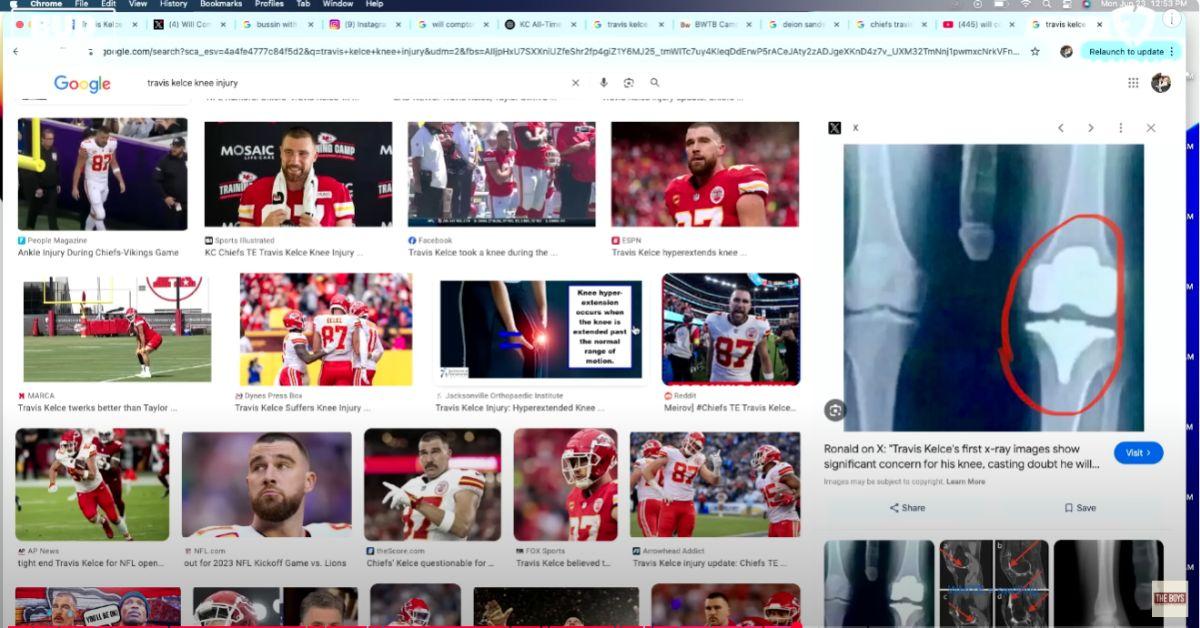Open the Google apps grid

pos(1133,83)
